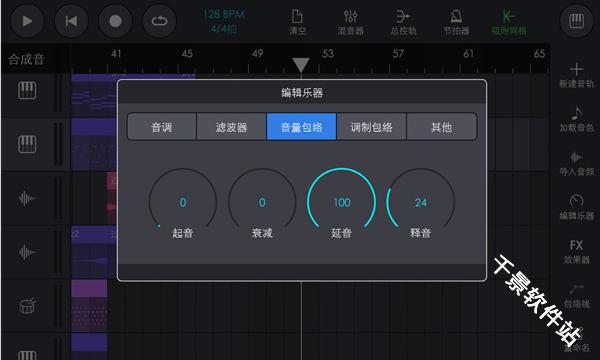Screen dimensions: 600x360
Task: Click the 起音 attack knob
Action: tap(183, 202)
